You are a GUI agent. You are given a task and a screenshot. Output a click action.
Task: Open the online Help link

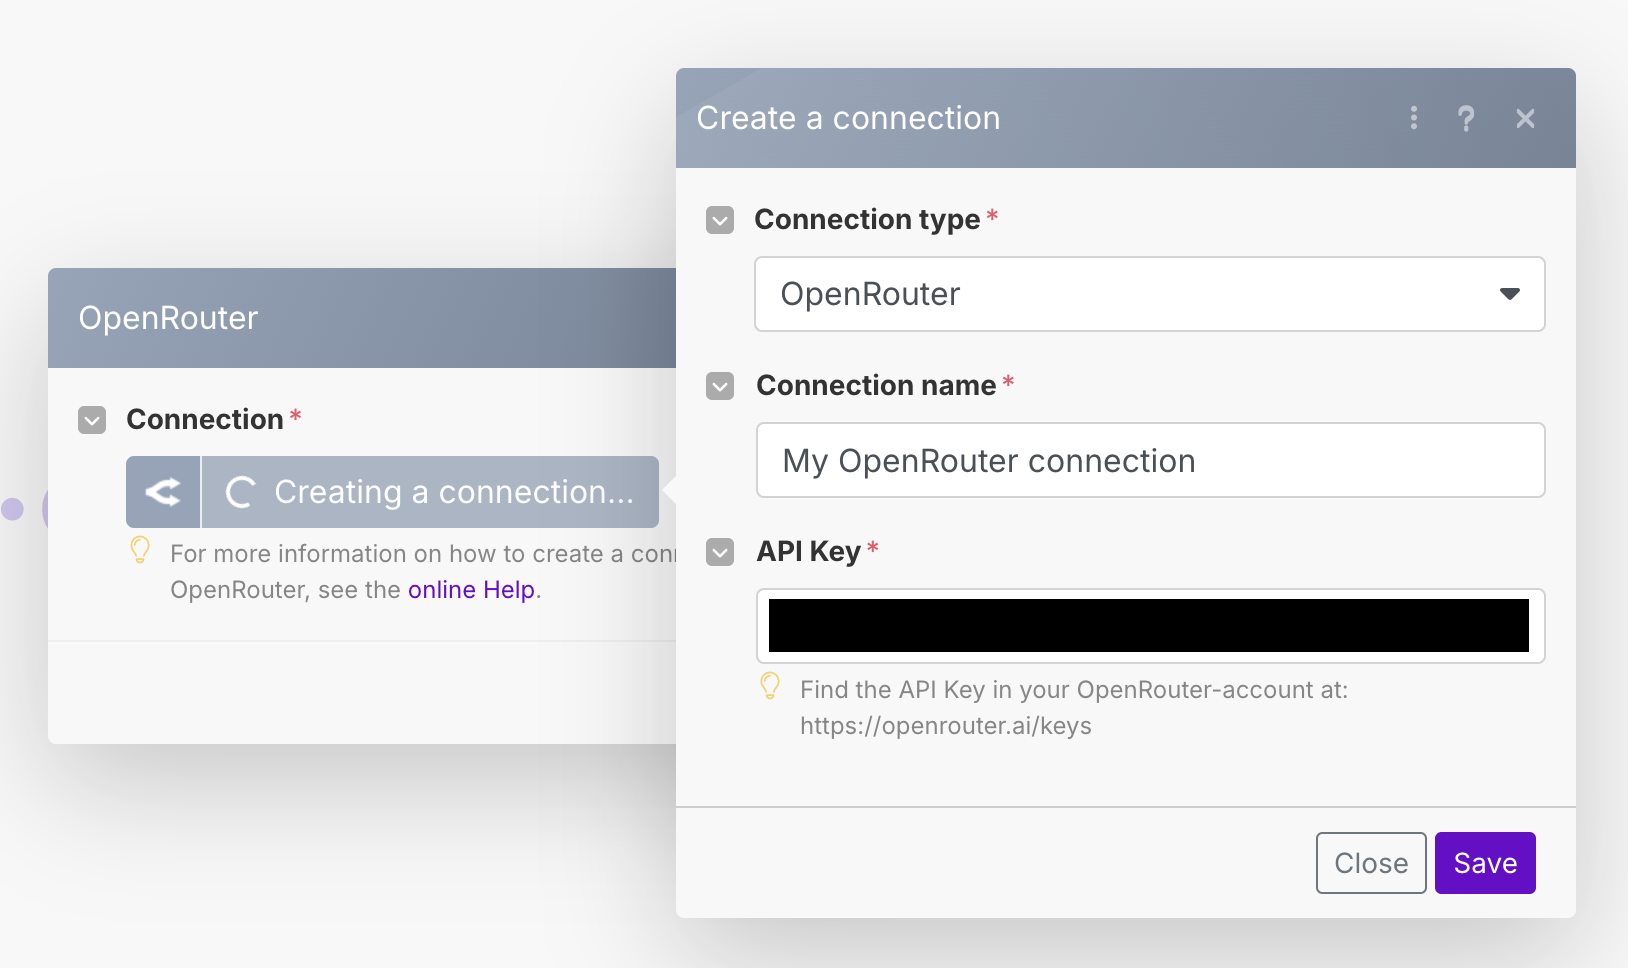[x=471, y=589]
